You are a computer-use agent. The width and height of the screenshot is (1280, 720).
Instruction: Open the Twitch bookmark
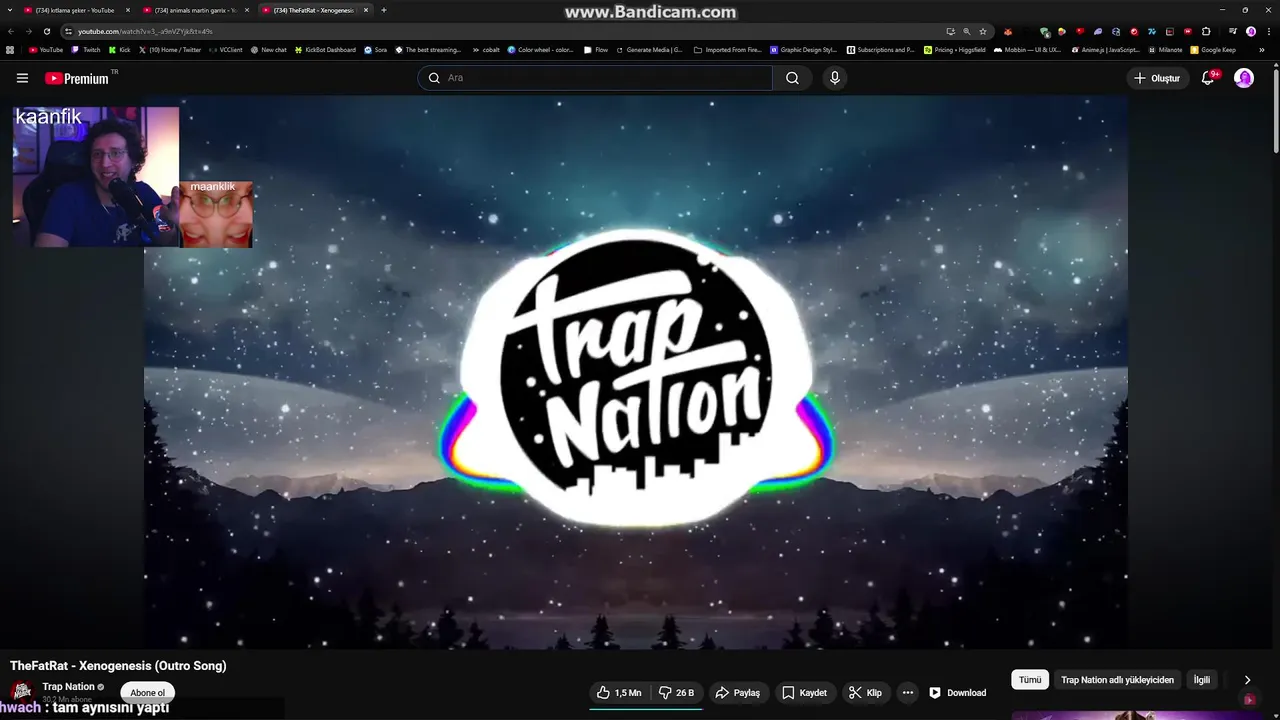coord(86,49)
